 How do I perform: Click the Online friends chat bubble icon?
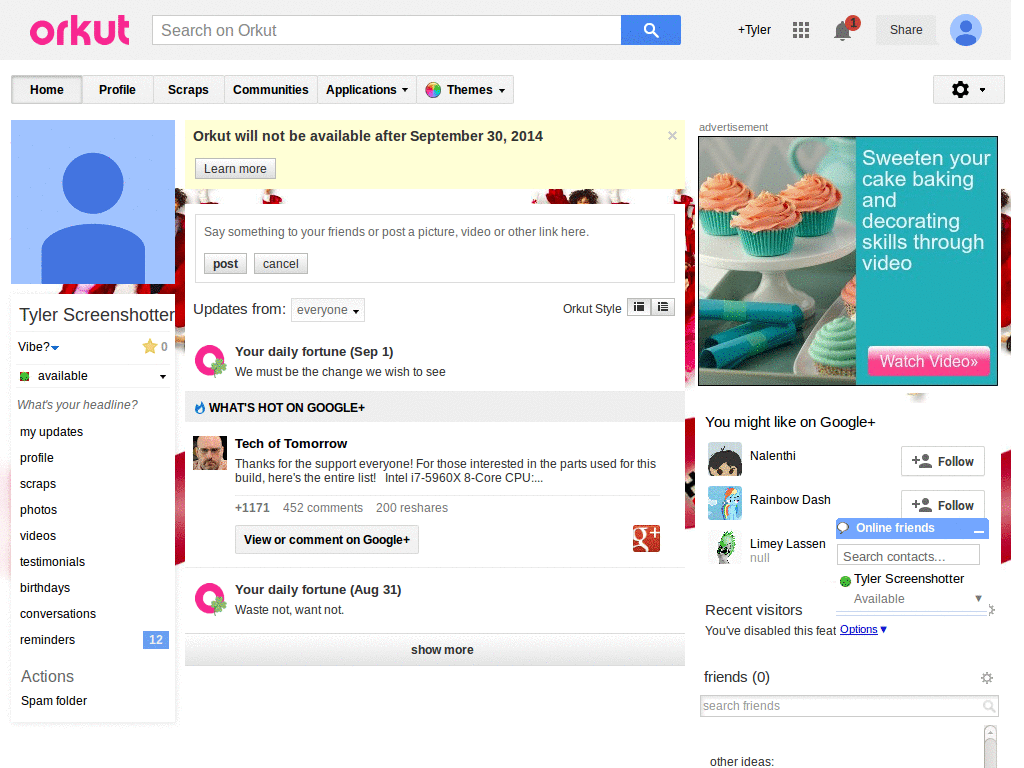pos(843,528)
